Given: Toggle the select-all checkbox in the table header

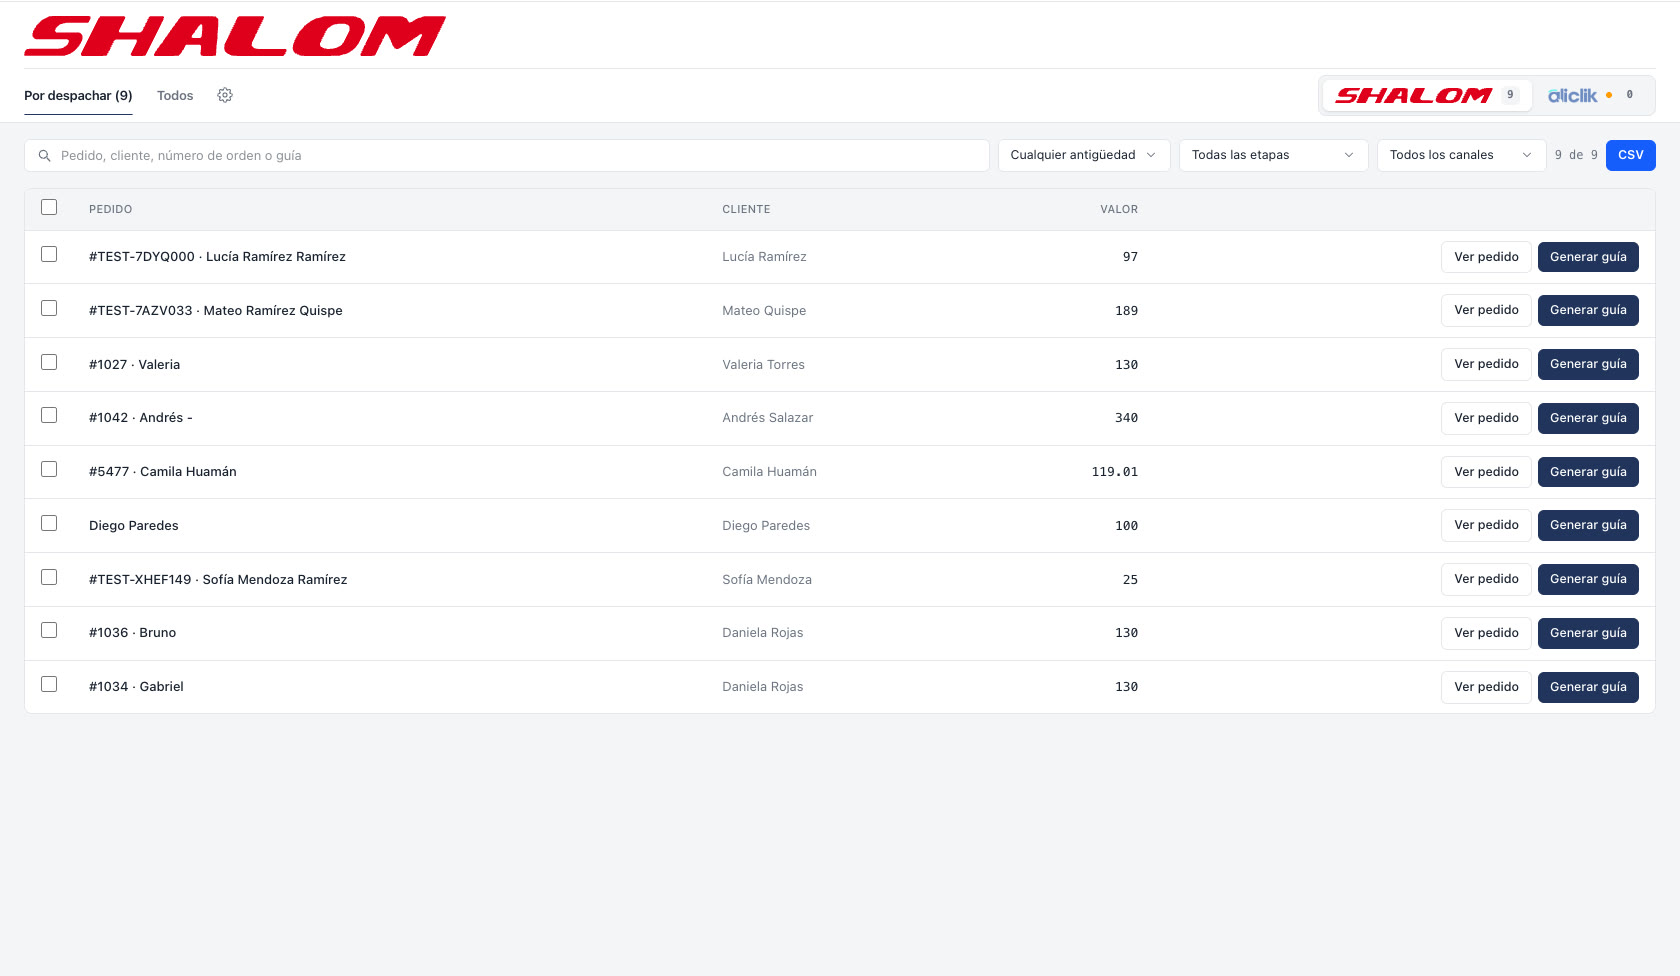Looking at the screenshot, I should pos(49,207).
